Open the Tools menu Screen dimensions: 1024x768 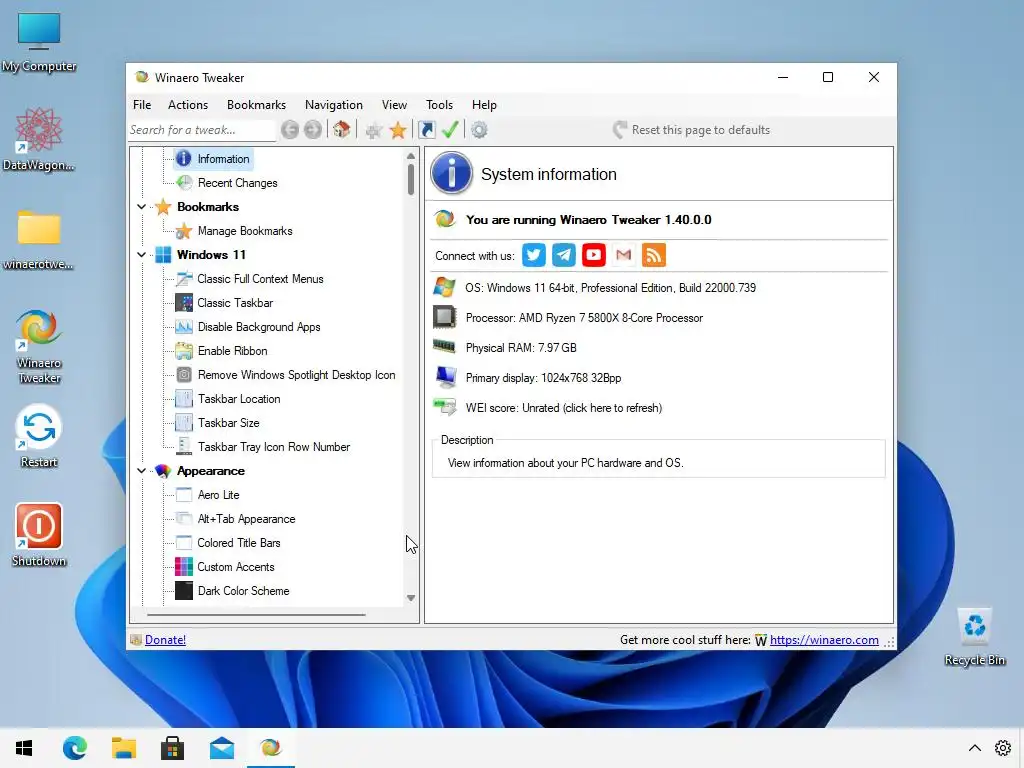[440, 104]
